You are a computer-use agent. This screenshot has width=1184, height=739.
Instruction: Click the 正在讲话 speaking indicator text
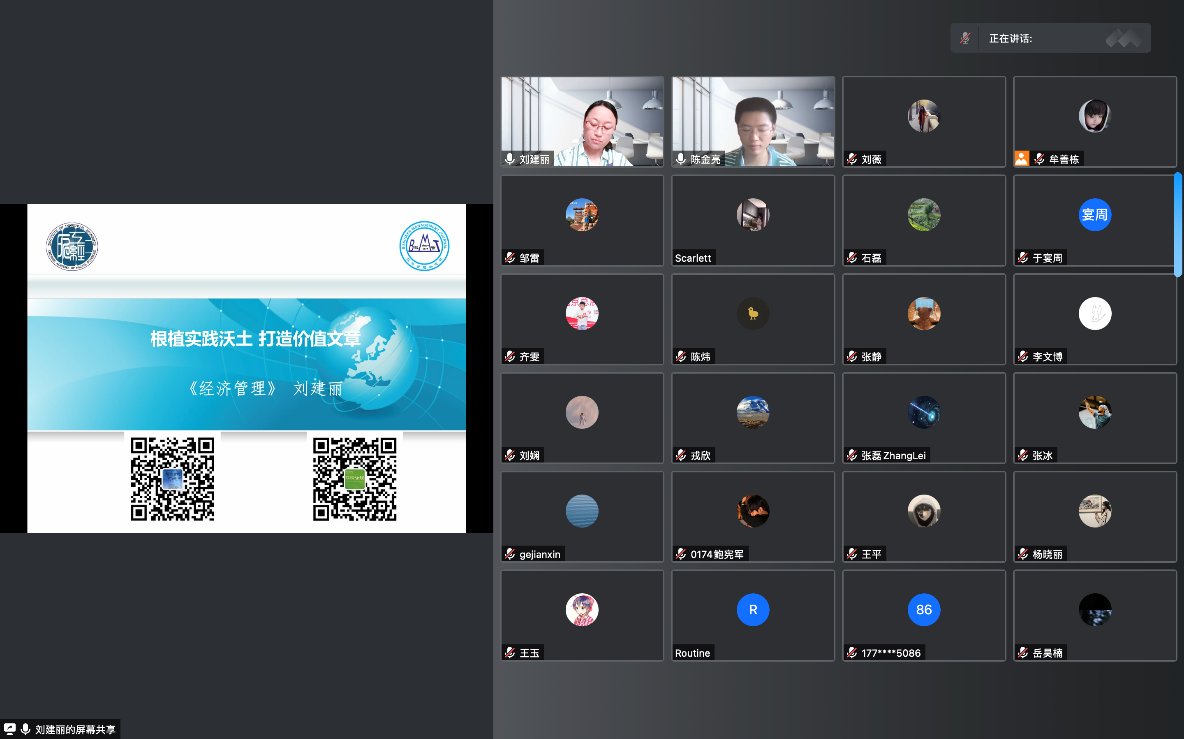[1010, 39]
